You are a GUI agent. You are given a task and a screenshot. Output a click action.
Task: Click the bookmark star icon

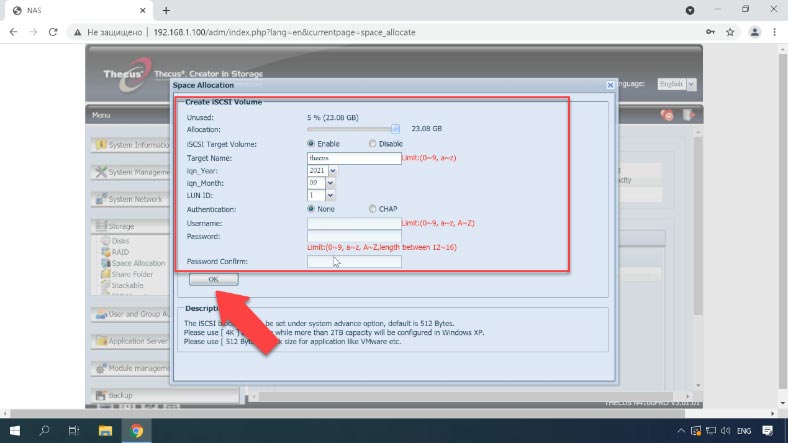click(x=730, y=32)
